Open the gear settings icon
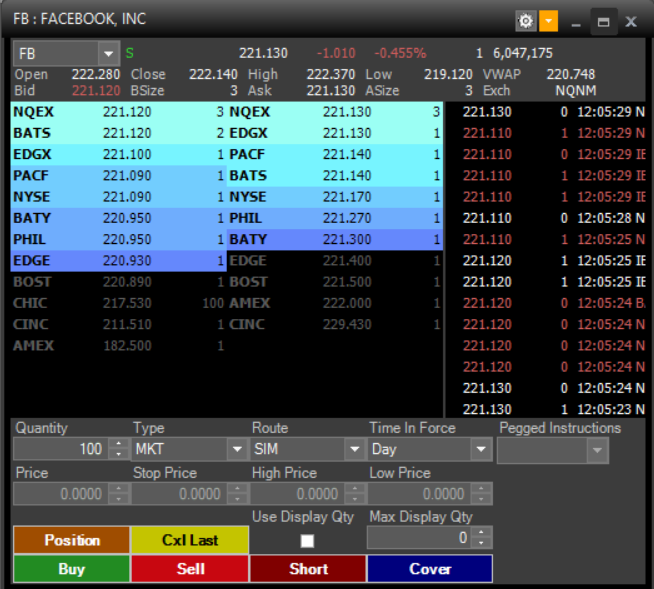The image size is (654, 589). pyautogui.click(x=526, y=21)
